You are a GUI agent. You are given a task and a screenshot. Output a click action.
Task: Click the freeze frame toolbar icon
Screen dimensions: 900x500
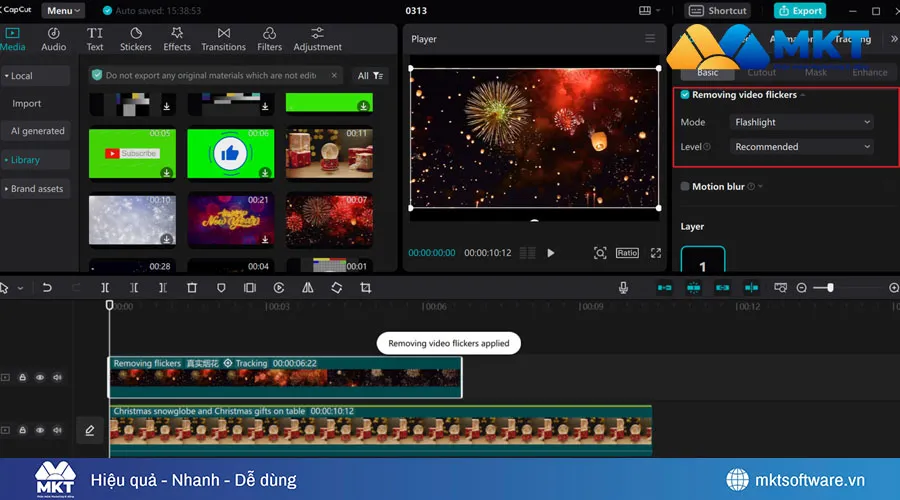tap(250, 288)
